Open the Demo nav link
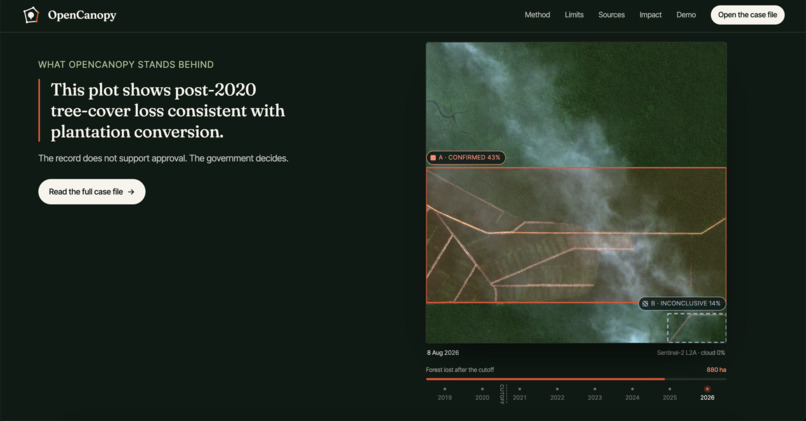806x421 pixels. coord(686,15)
